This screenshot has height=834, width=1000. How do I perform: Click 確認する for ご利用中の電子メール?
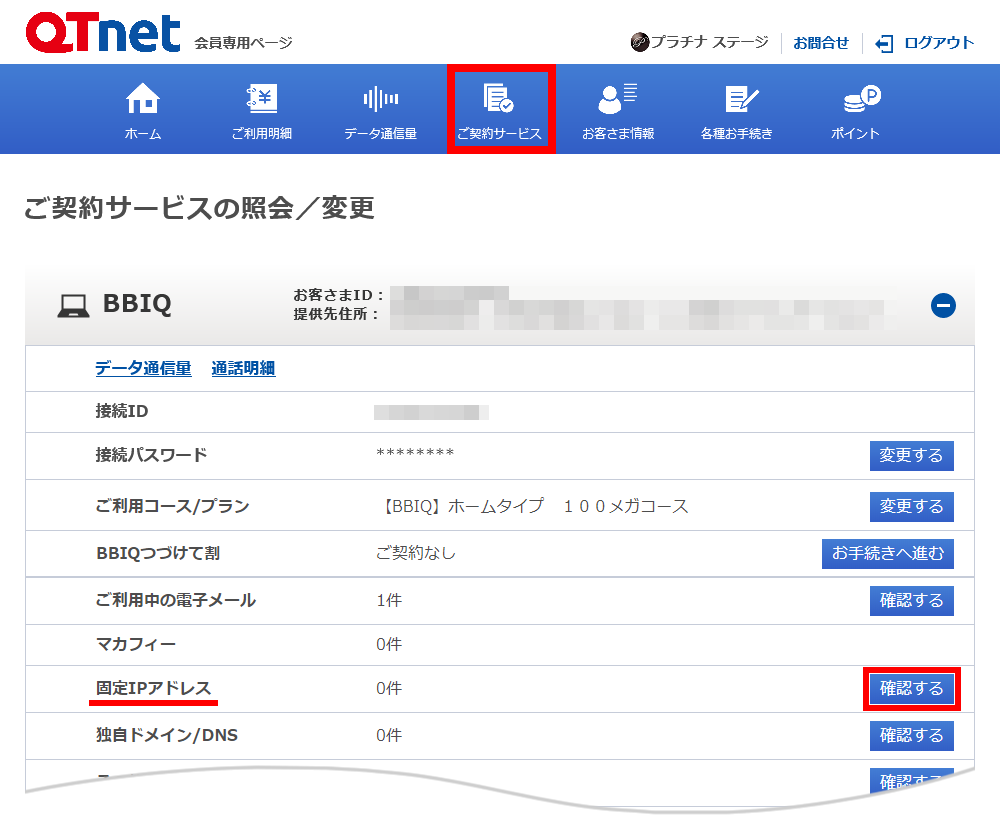pos(911,600)
